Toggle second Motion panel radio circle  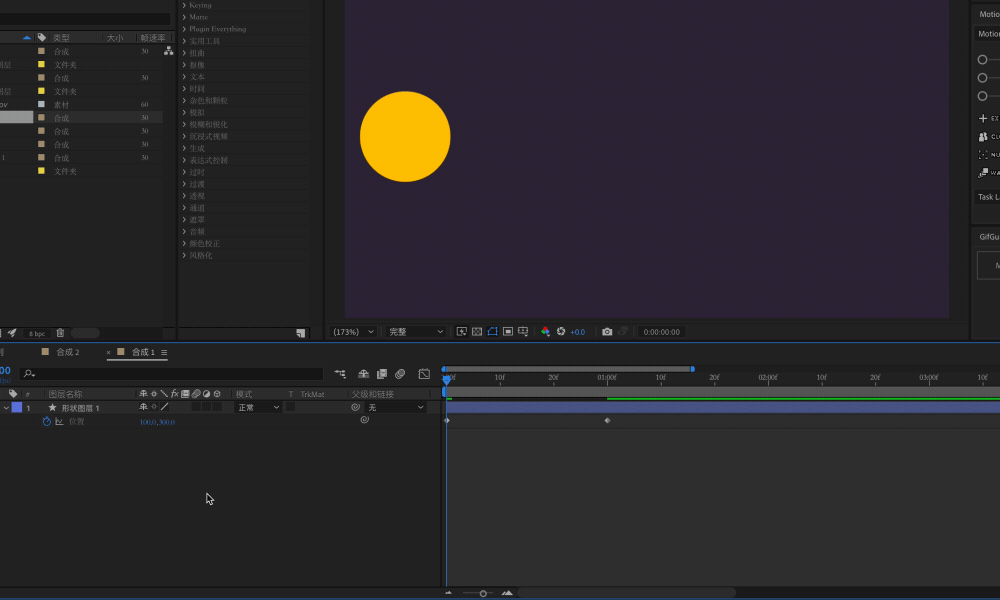[x=982, y=78]
